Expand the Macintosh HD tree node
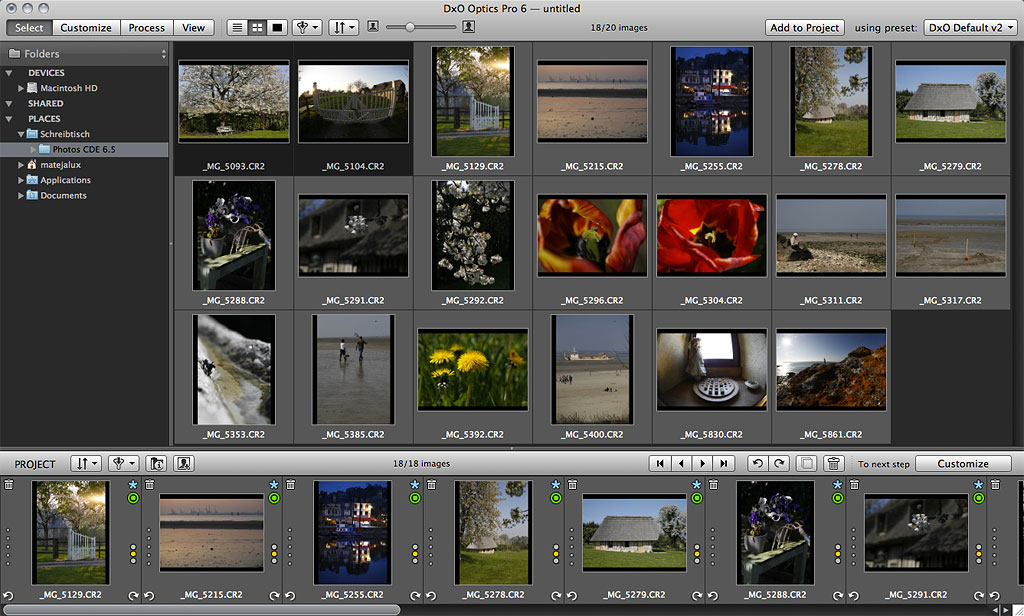The height and width of the screenshot is (616, 1024). coord(23,88)
